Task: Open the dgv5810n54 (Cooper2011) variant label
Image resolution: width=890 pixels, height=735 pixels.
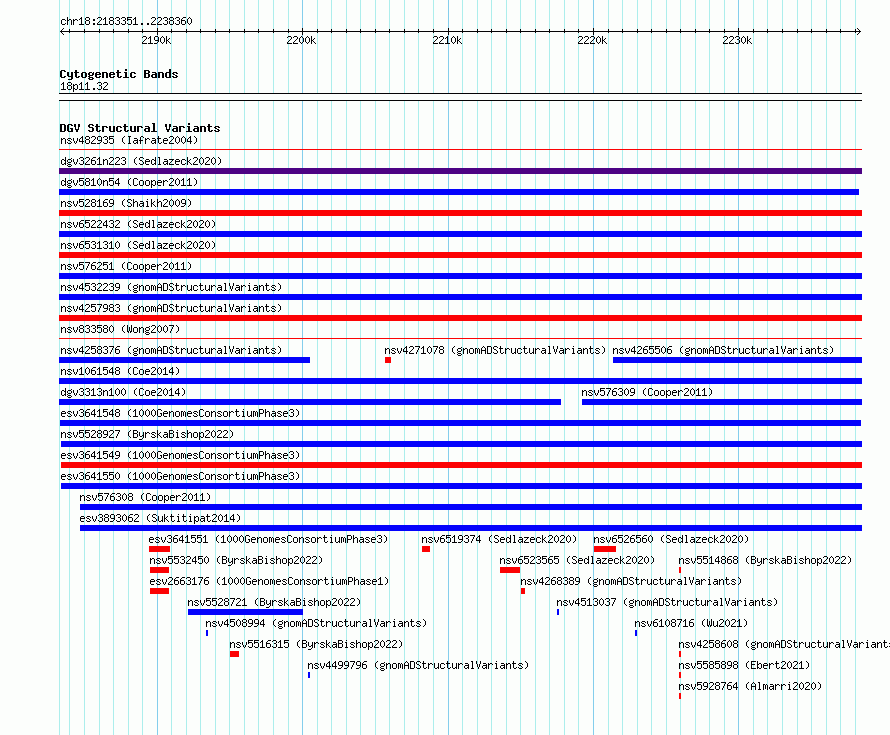Action: coord(129,182)
